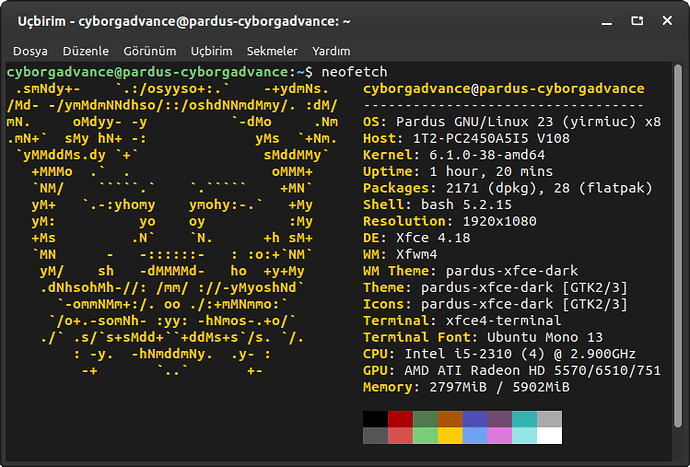Click the dark red color block

point(400,419)
